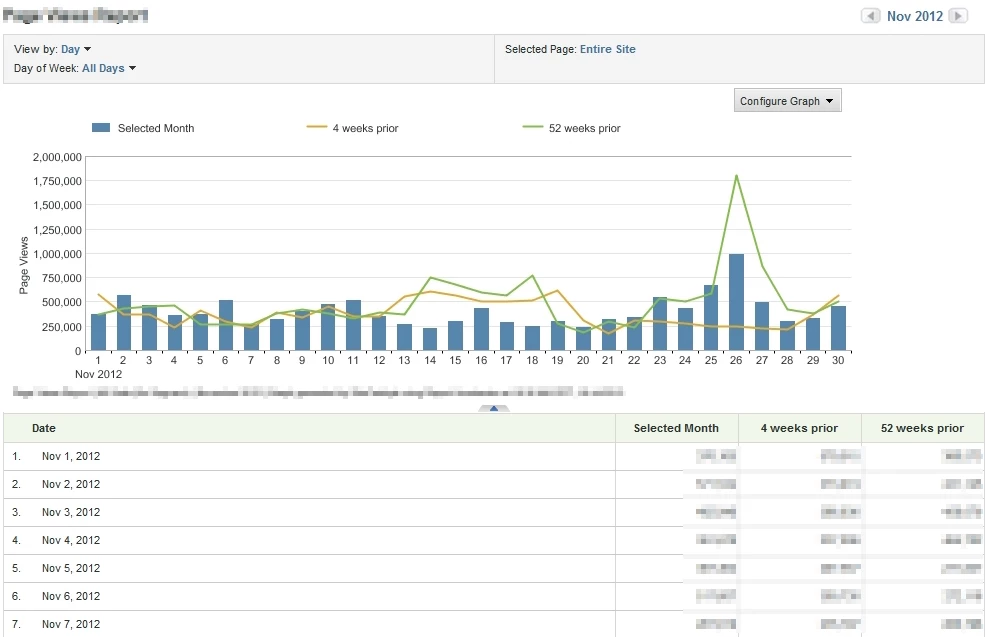Open the View by Day dropdown
This screenshot has width=985, height=637.
tap(75, 49)
